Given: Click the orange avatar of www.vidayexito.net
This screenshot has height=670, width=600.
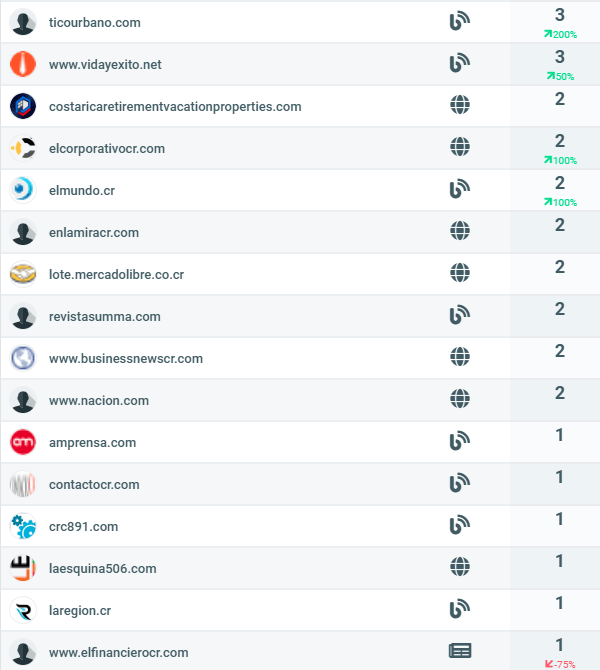Looking at the screenshot, I should (23, 64).
